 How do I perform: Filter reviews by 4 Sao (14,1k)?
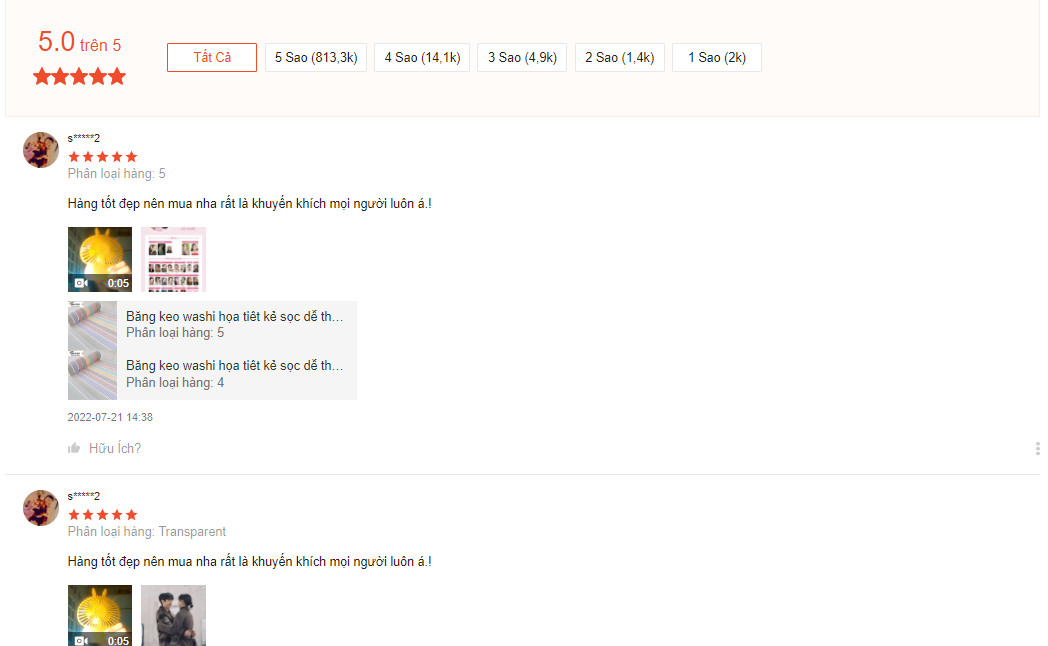click(x=422, y=58)
